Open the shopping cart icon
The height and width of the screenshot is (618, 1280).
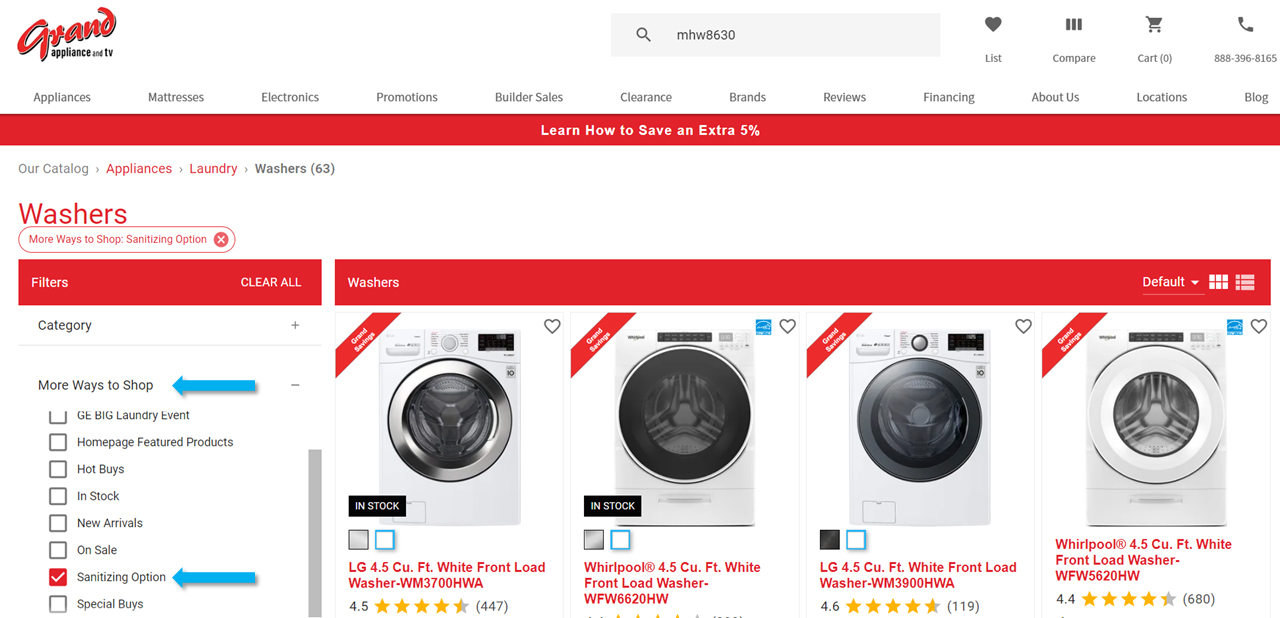click(x=1153, y=24)
